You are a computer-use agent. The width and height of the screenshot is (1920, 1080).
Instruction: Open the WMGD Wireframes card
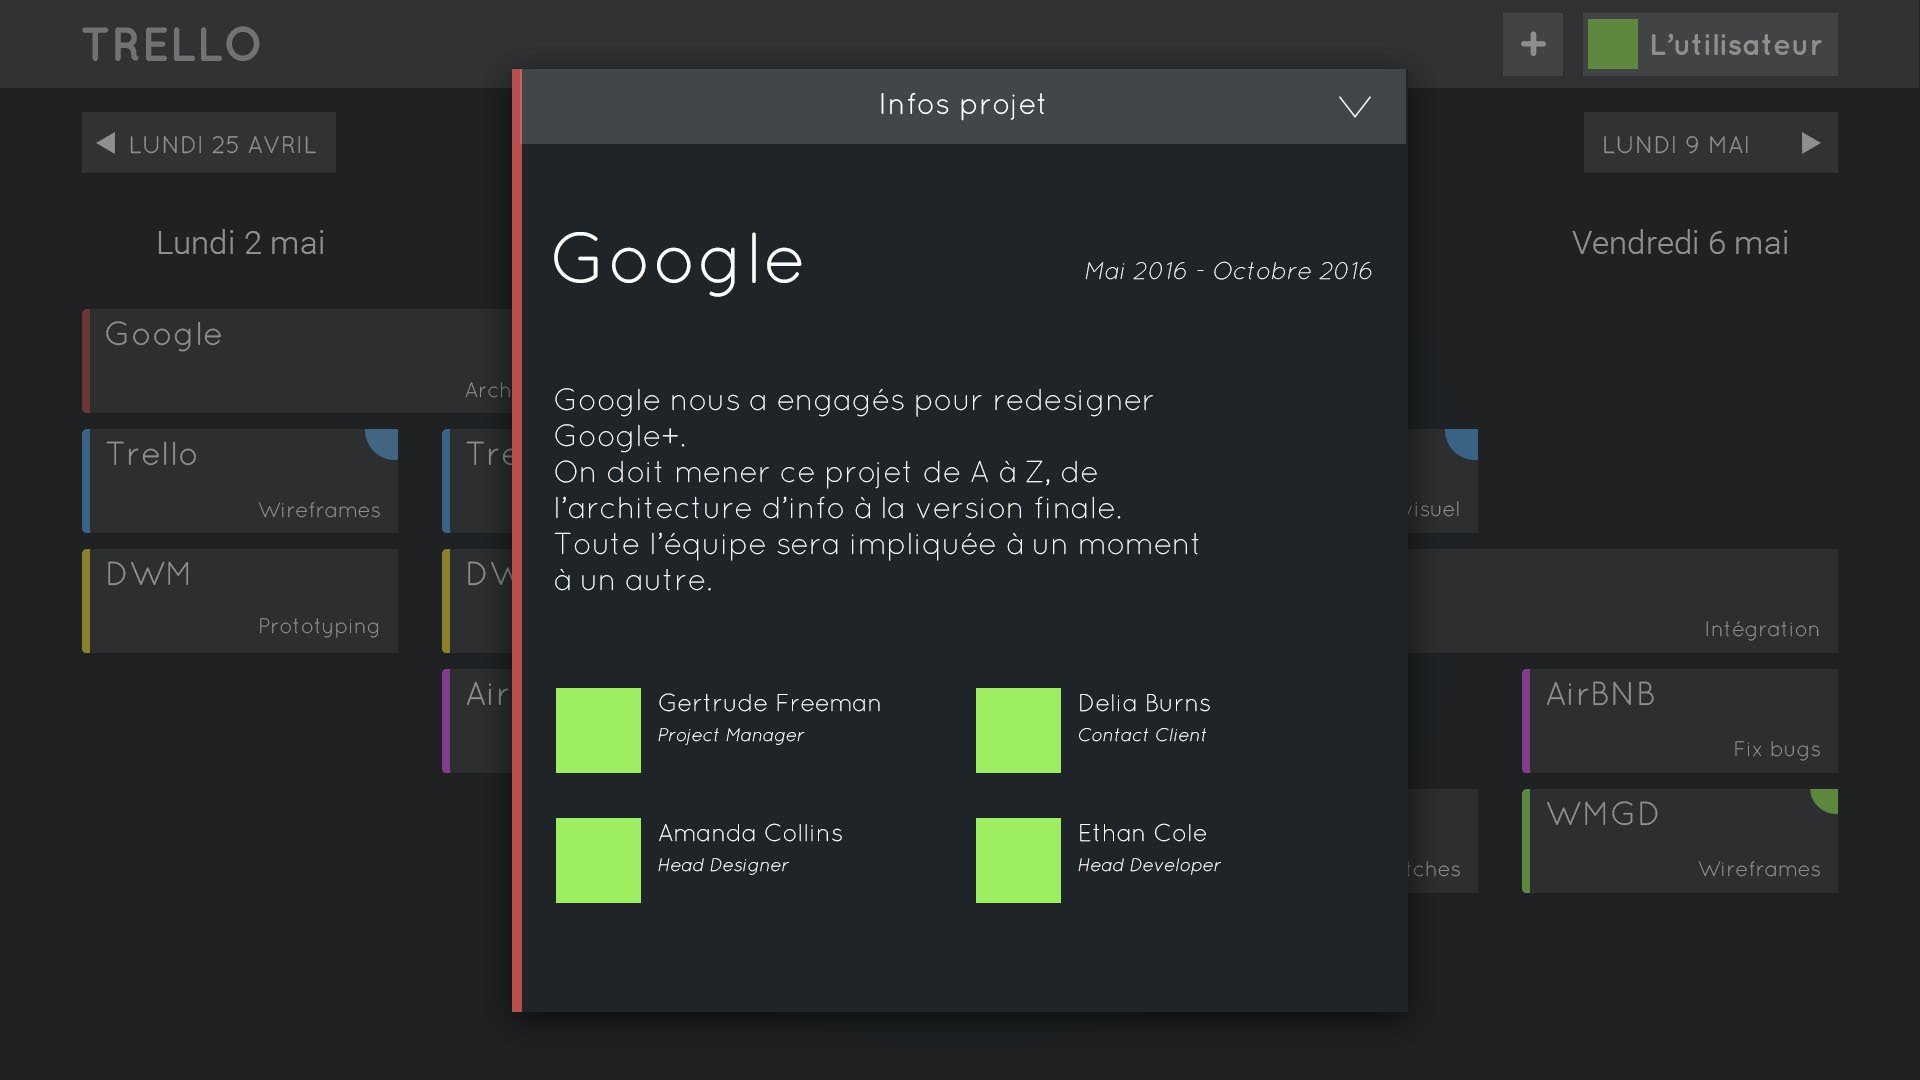click(1680, 840)
